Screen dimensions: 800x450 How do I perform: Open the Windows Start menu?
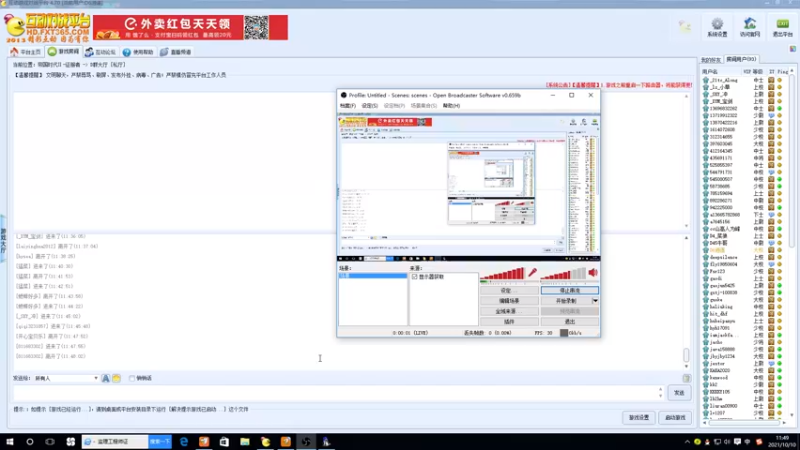[10, 442]
